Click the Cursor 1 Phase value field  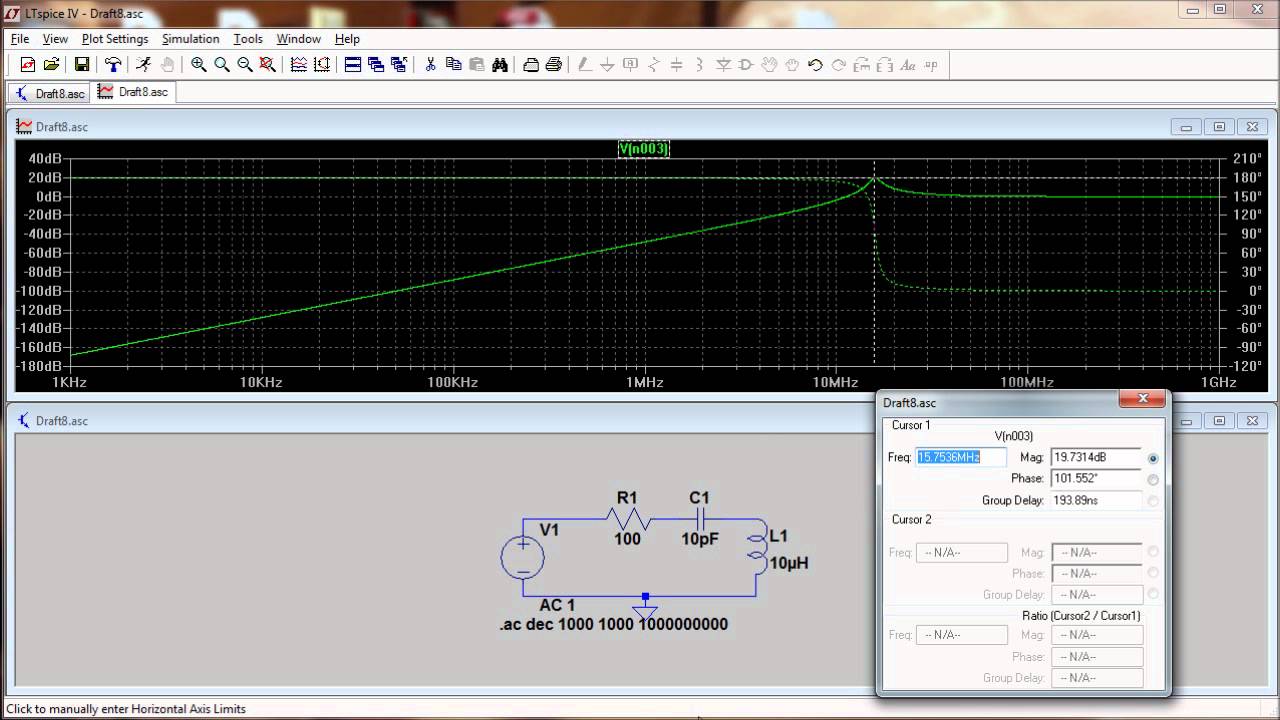[x=1096, y=478]
